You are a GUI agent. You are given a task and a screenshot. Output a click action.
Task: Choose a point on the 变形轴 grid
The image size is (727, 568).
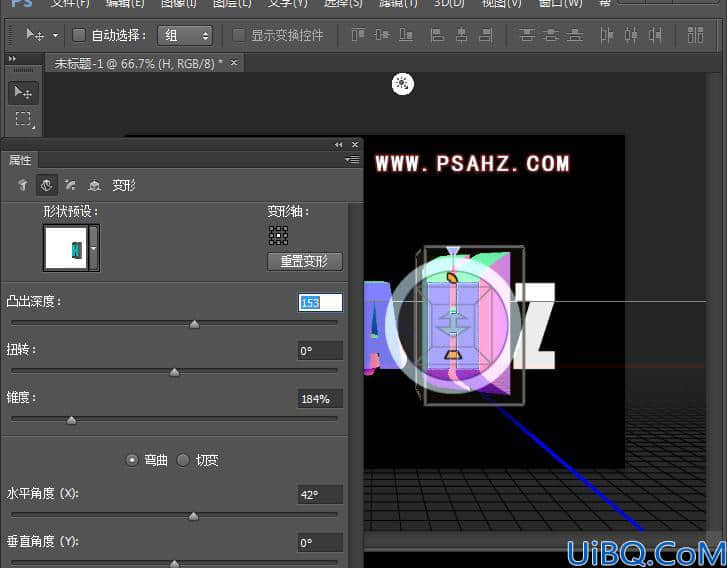pos(278,236)
